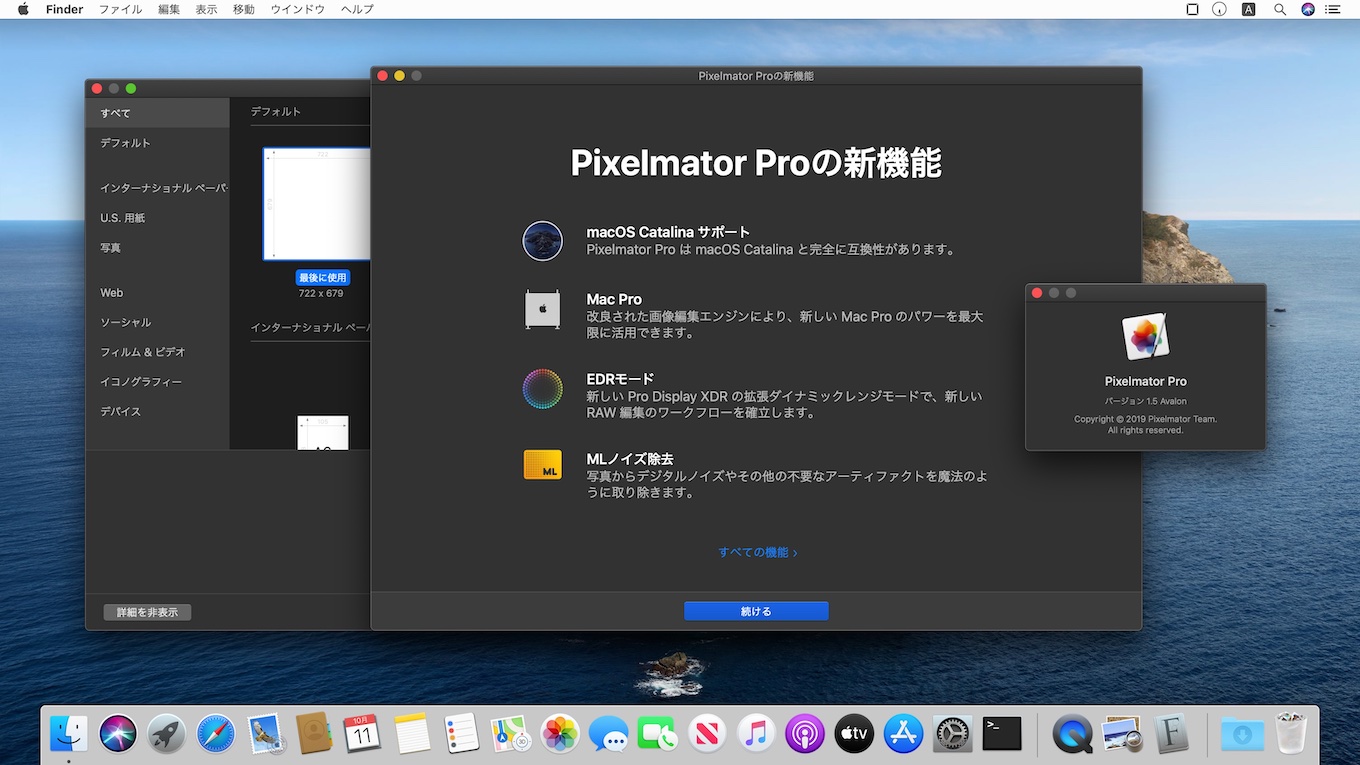Open Font Book from the Dock
Viewport: 1360px width, 765px height.
(1171, 734)
